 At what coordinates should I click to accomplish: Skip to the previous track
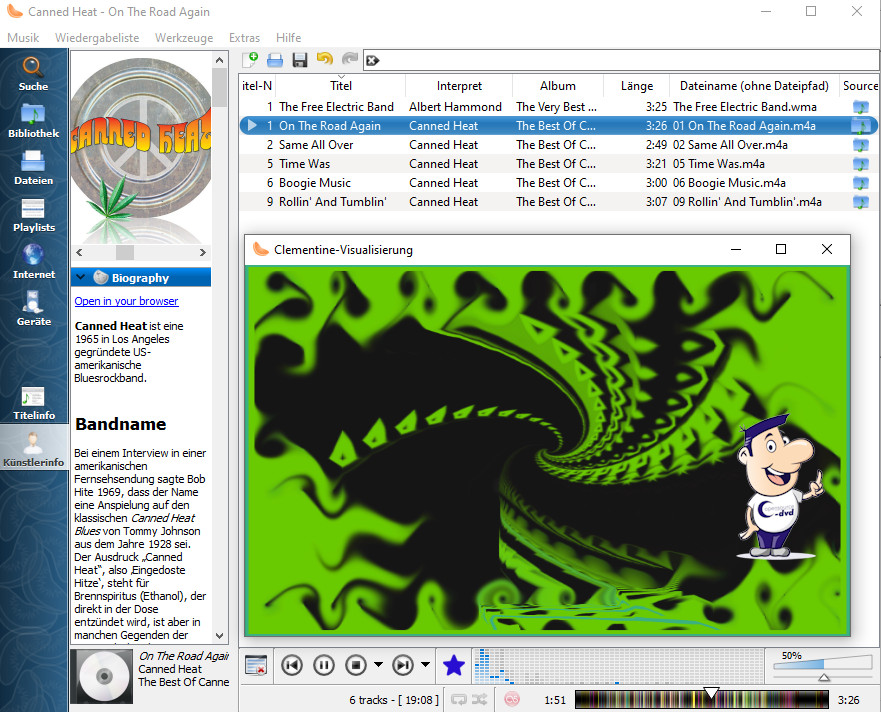292,665
